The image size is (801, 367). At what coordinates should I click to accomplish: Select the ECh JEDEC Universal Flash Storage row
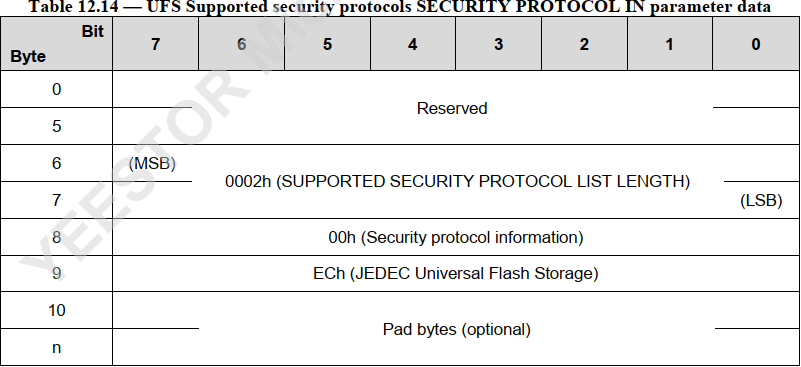click(x=456, y=273)
